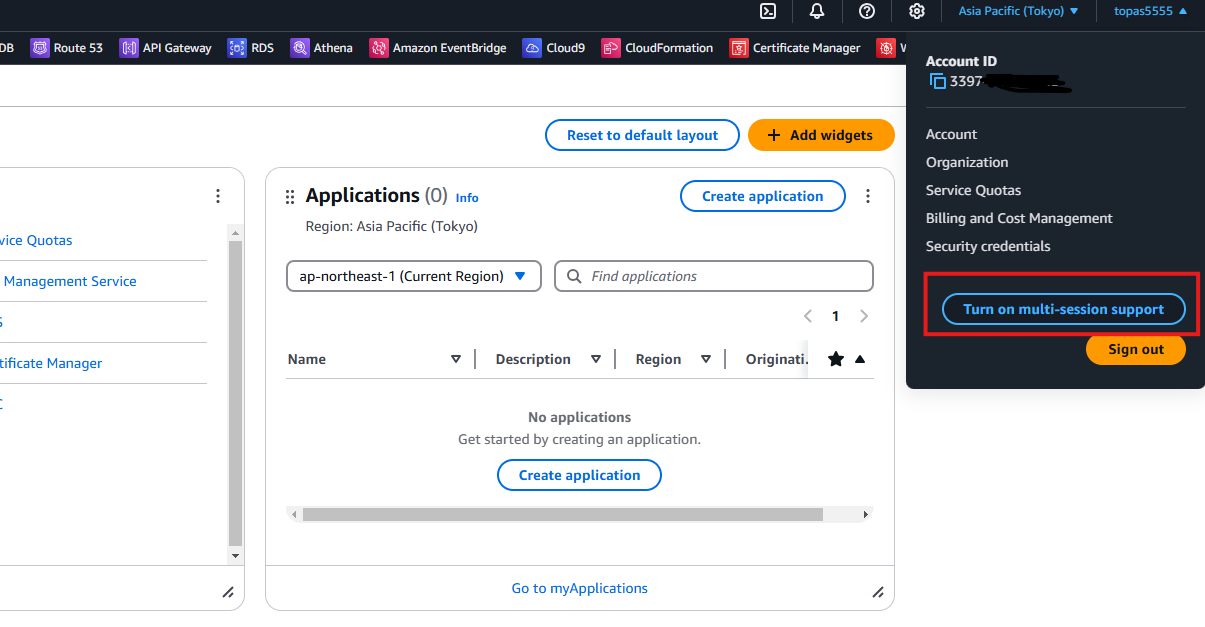Open Billing and Cost Management
Screen dimensions: 1205x627
[x=1019, y=218]
